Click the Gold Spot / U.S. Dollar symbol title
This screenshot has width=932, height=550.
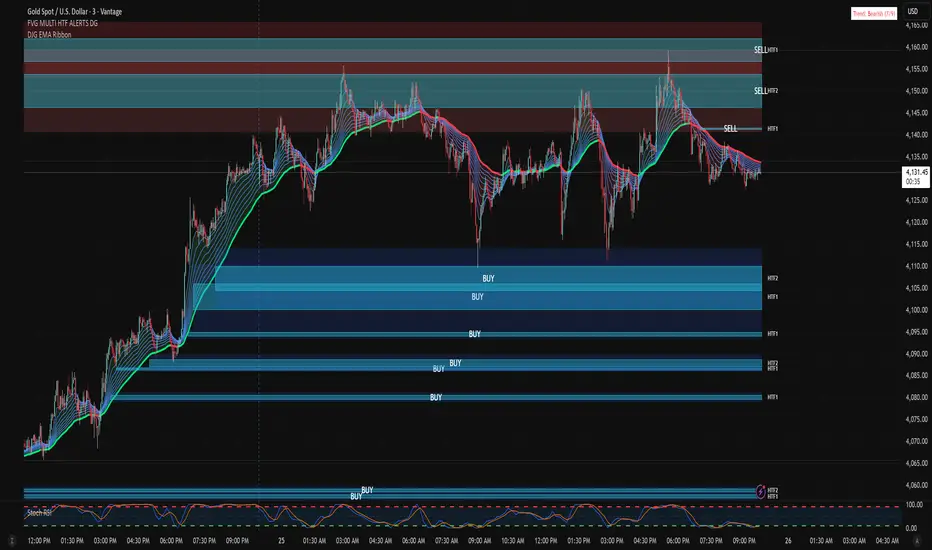click(x=74, y=11)
